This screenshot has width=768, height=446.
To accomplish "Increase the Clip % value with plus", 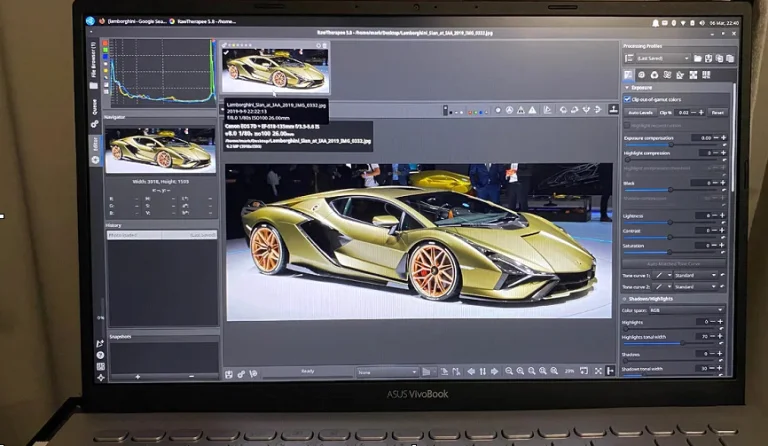I will pos(701,113).
